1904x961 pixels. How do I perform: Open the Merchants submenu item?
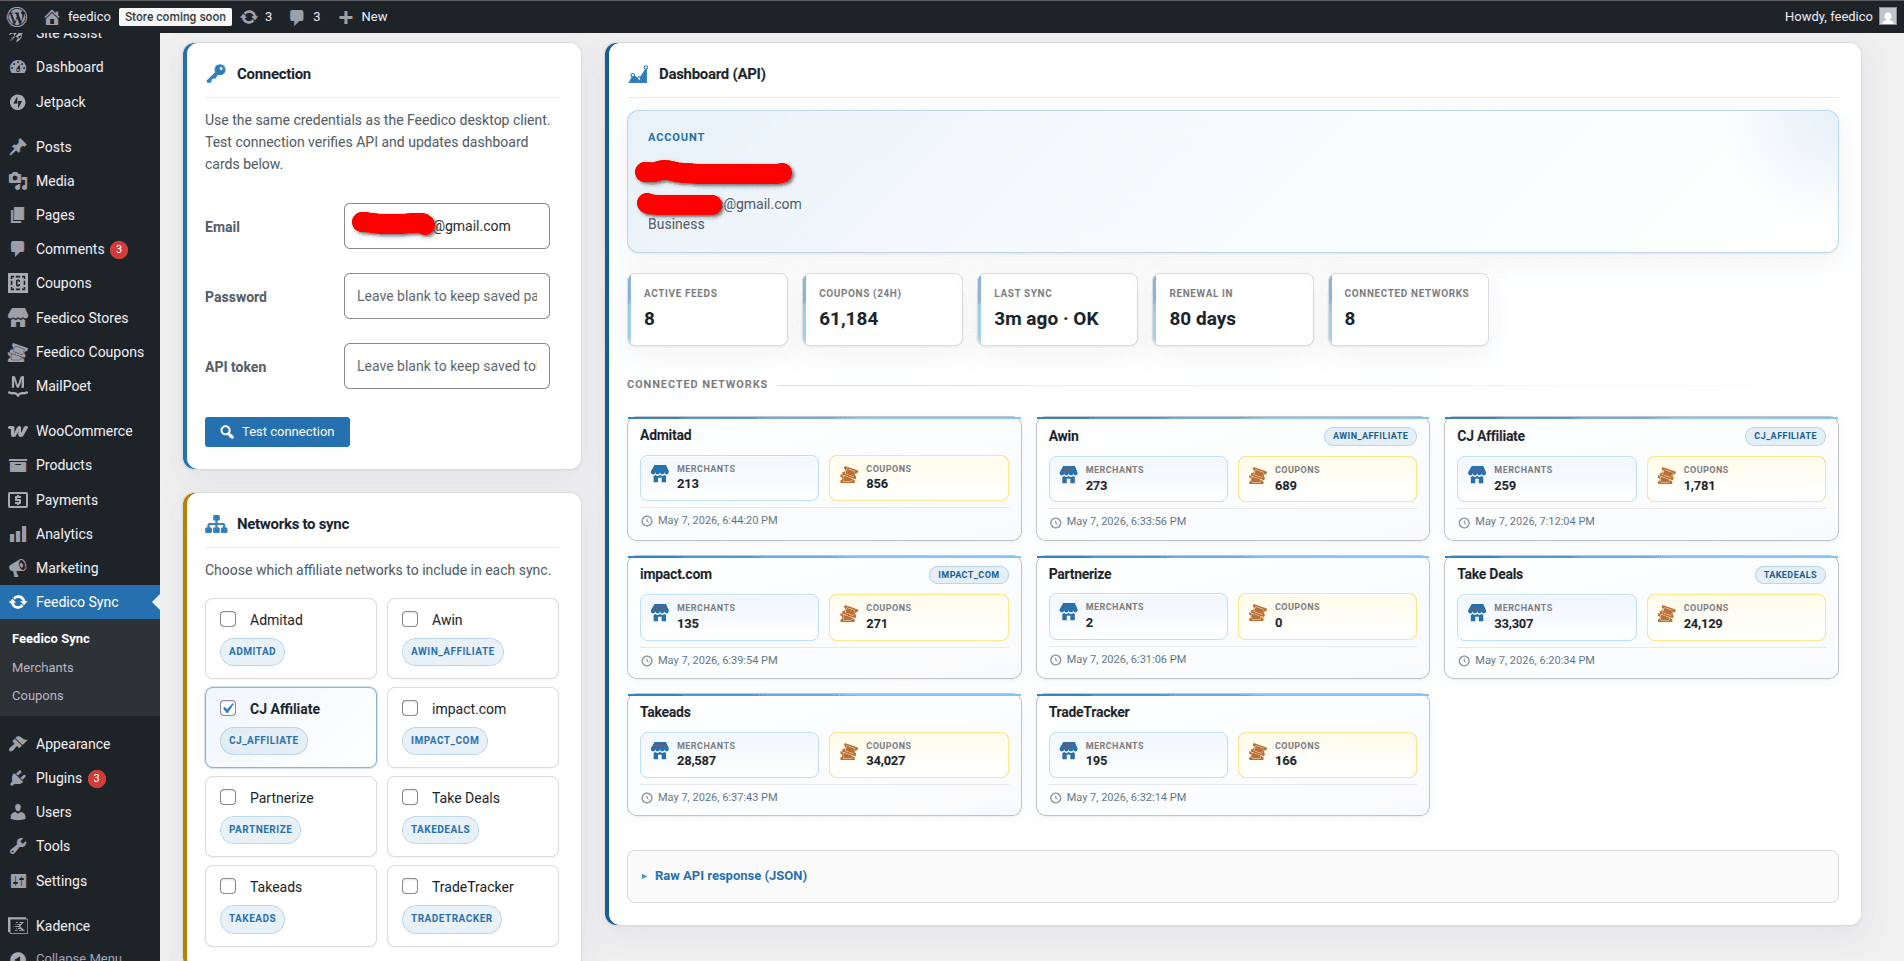(43, 667)
